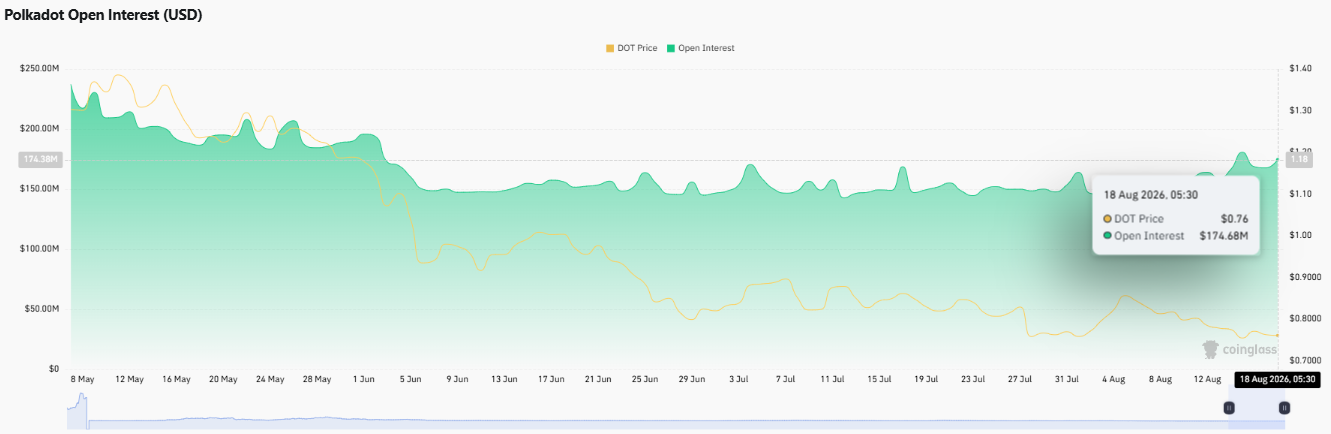Image resolution: width=1331 pixels, height=434 pixels.
Task: Click the 29 Jun date label
Action: coord(692,380)
